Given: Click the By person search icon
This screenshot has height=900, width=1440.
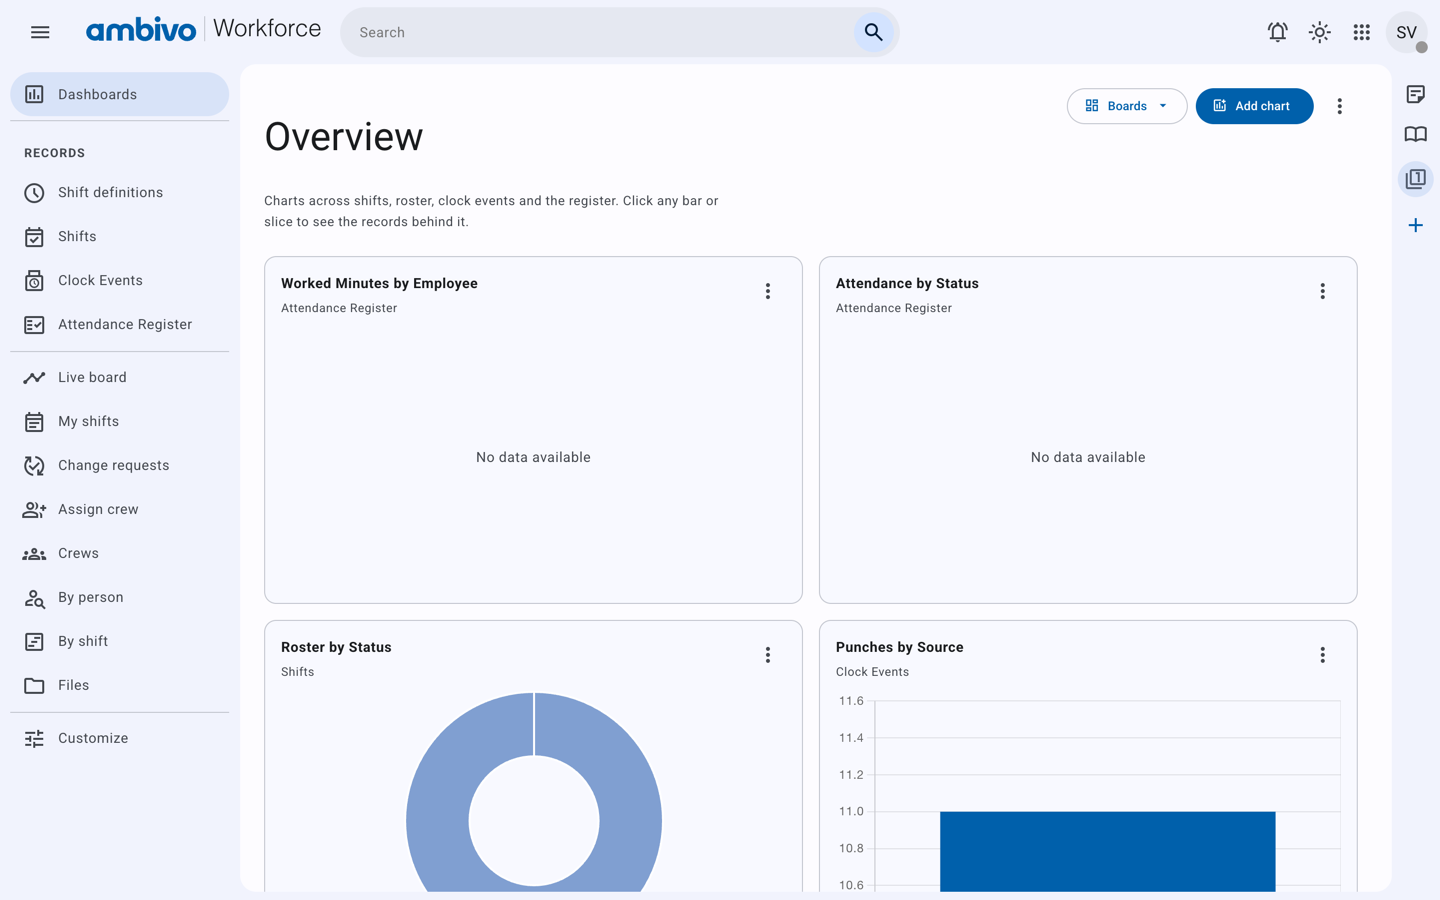Looking at the screenshot, I should [x=34, y=597].
